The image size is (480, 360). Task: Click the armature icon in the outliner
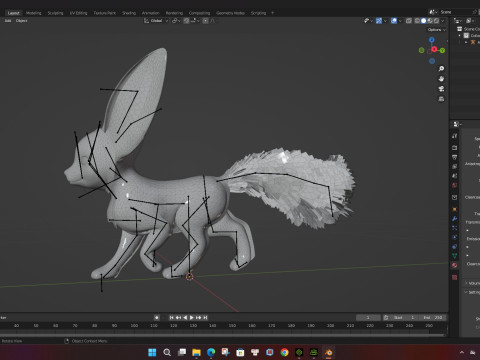473,42
